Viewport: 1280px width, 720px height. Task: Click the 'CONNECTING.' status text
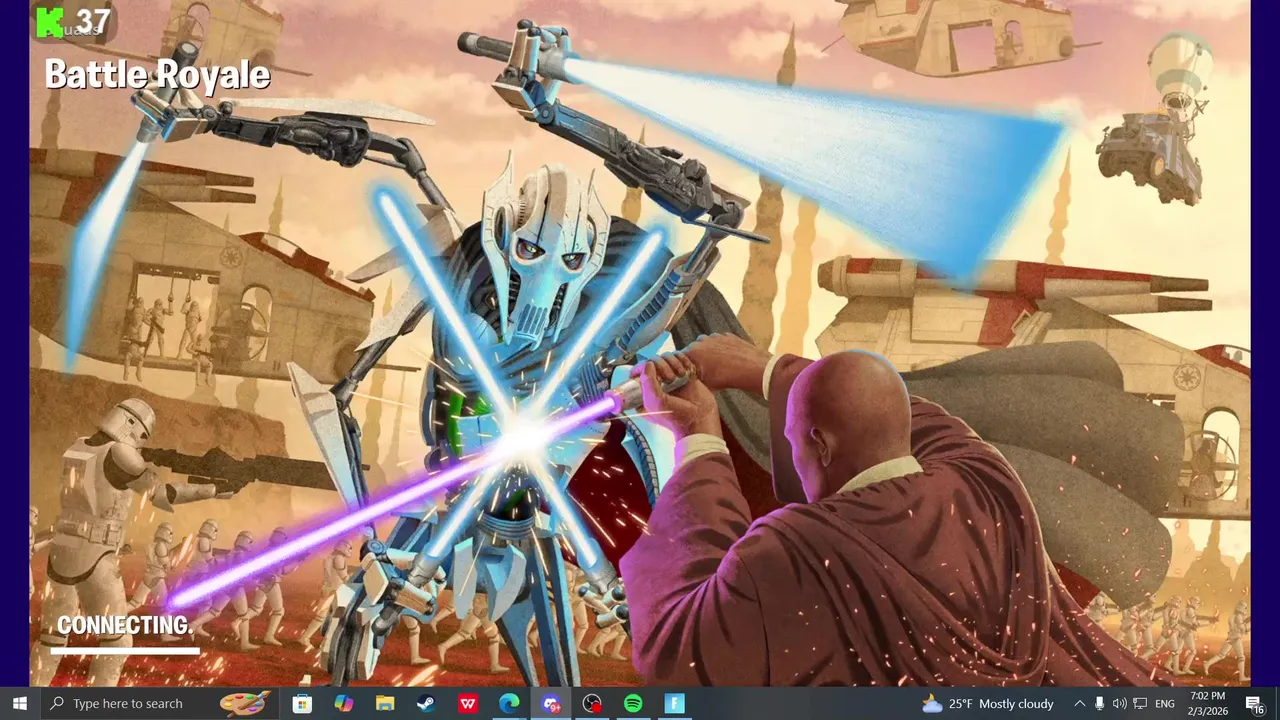click(x=124, y=626)
